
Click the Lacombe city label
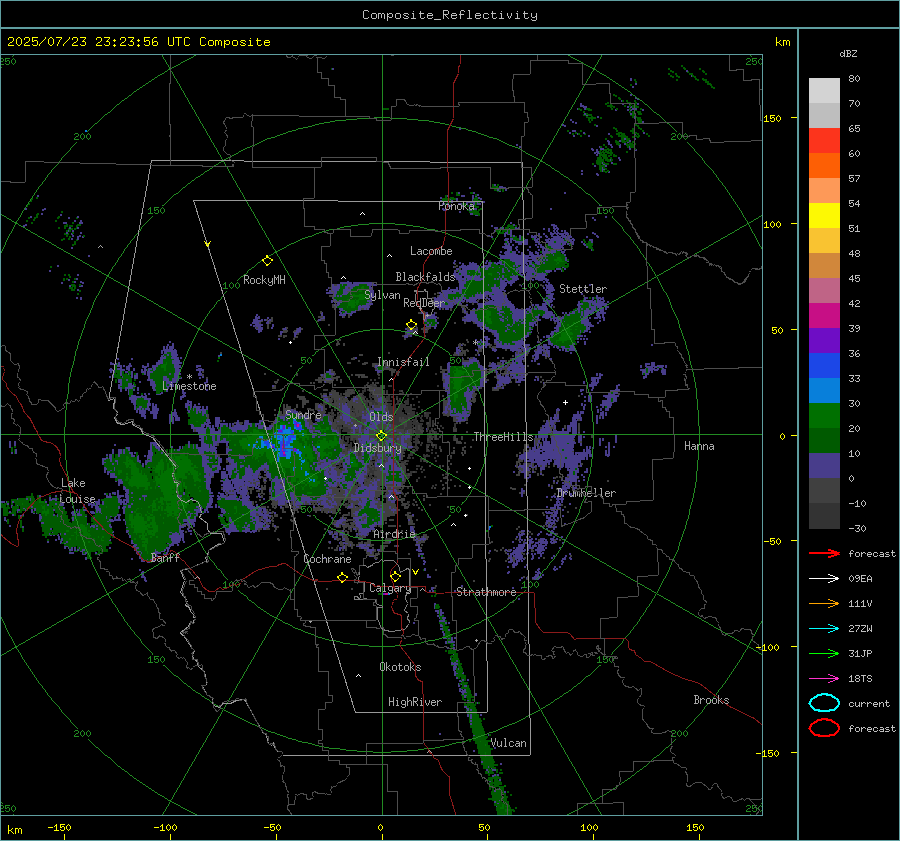pyautogui.click(x=431, y=251)
